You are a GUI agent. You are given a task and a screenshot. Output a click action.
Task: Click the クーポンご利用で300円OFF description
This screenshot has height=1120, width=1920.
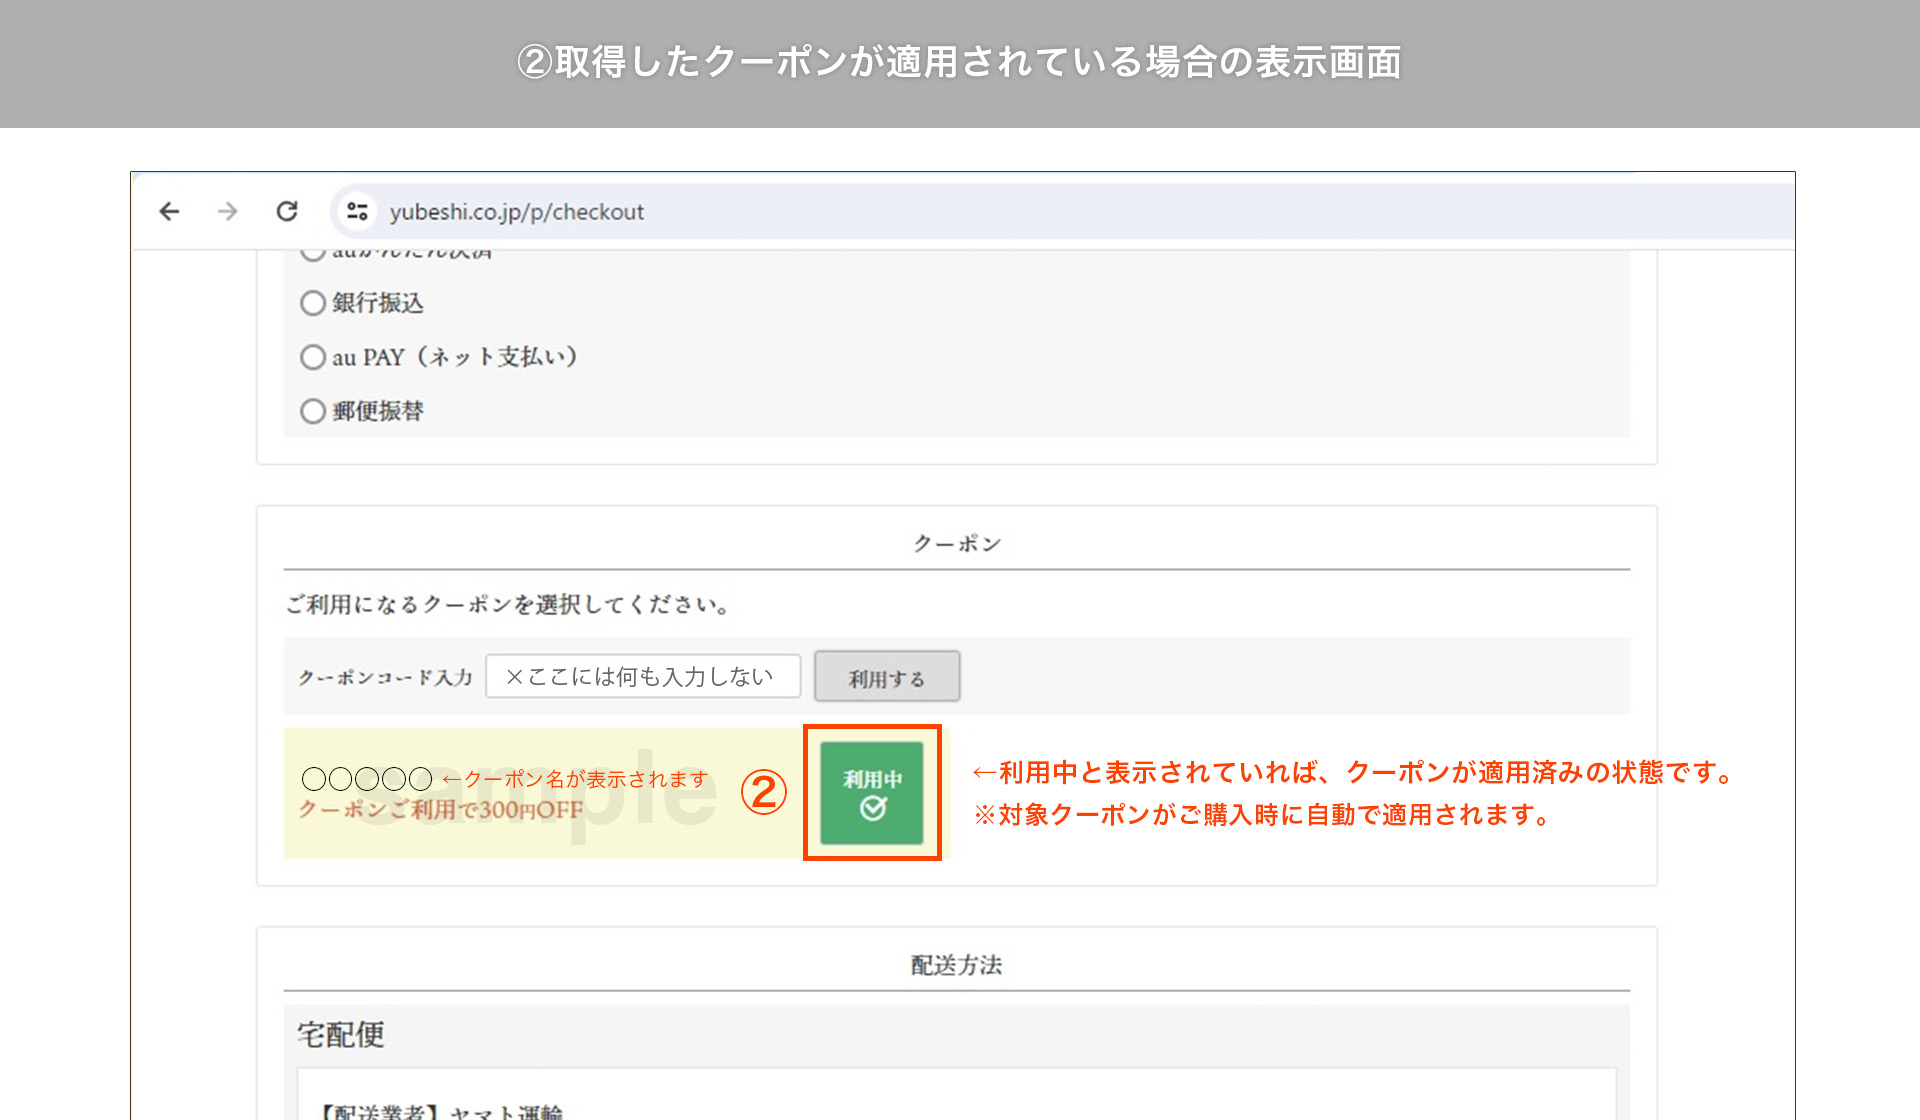(440, 810)
